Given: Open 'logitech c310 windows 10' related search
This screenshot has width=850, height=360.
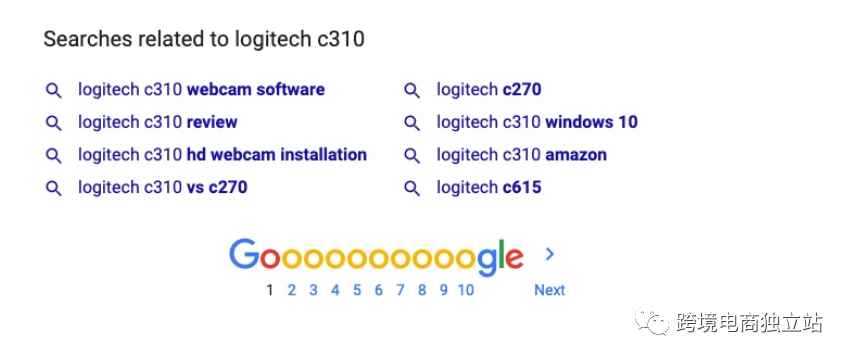Looking at the screenshot, I should (x=537, y=122).
